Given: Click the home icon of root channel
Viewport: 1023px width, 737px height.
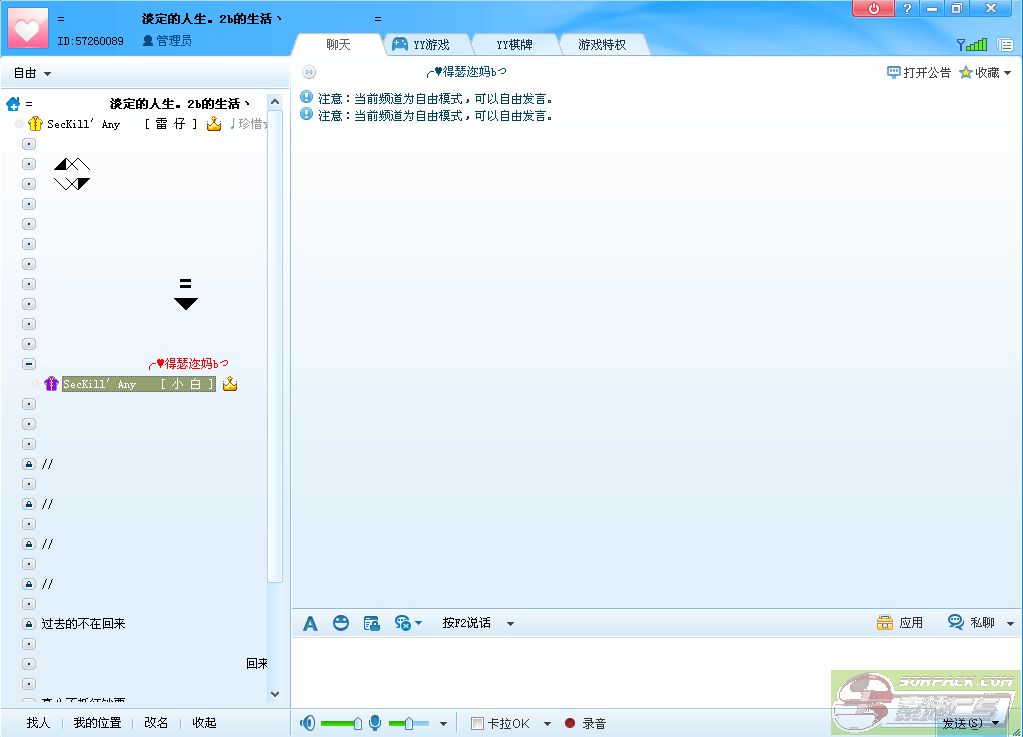Looking at the screenshot, I should (13, 104).
